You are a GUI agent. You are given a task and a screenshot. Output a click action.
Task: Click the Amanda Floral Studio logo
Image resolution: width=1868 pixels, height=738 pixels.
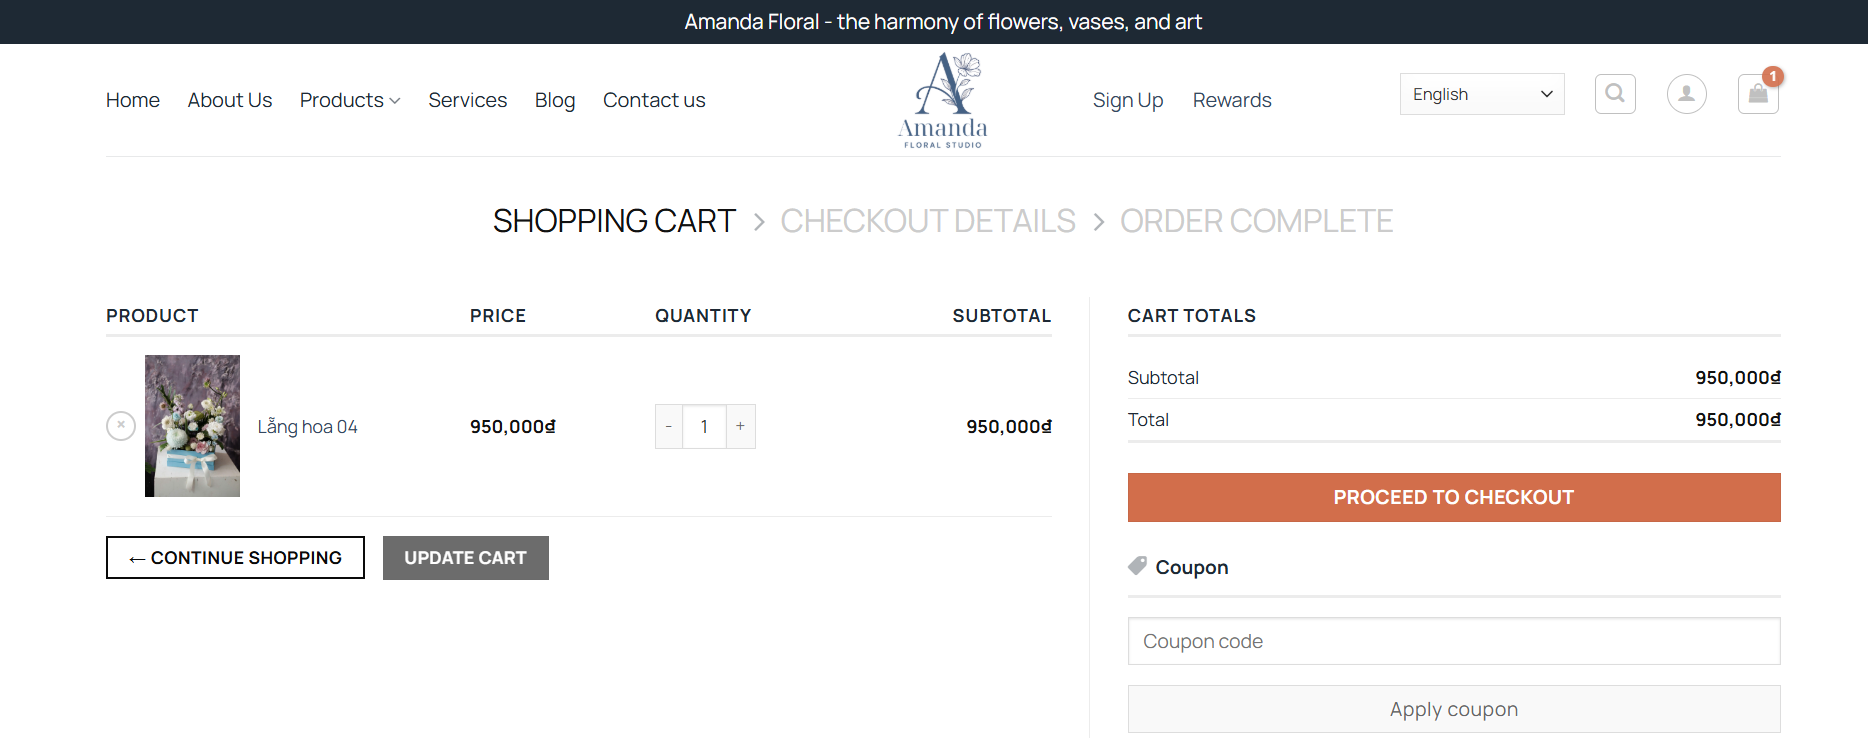click(x=943, y=100)
